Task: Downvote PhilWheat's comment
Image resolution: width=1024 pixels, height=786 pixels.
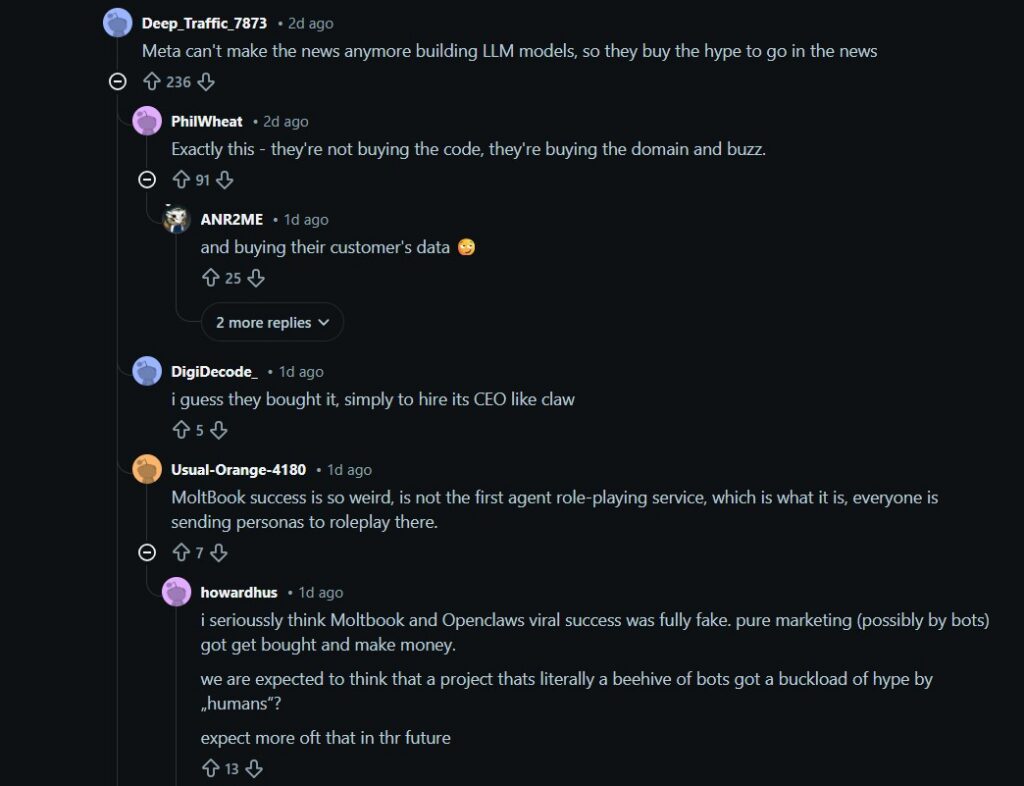Action: [224, 180]
